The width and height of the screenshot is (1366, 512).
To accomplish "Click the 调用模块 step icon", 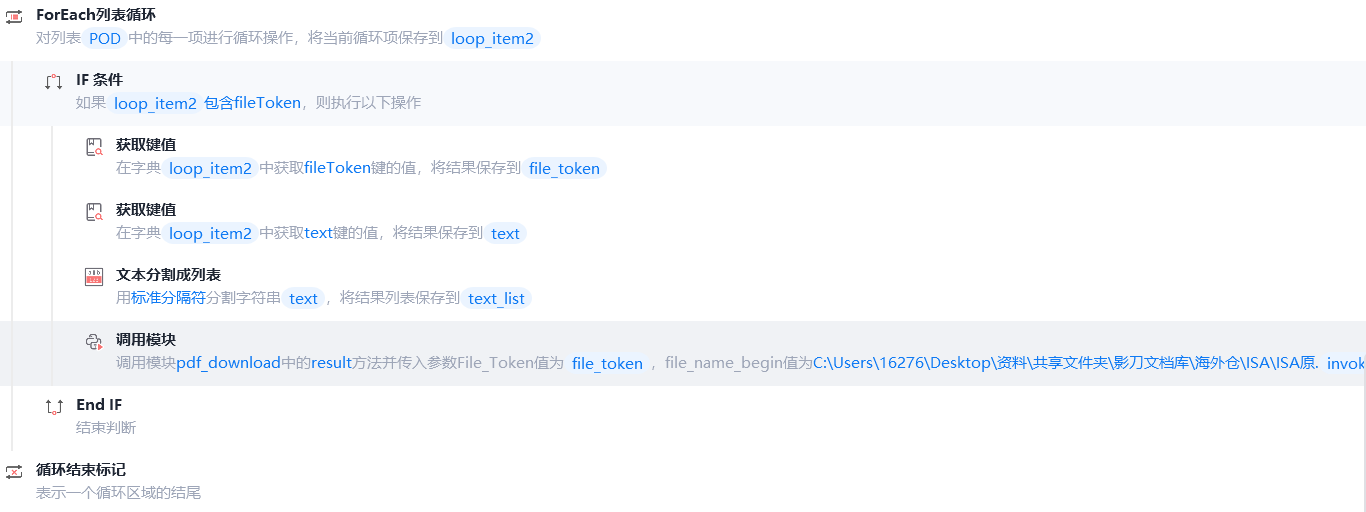I will [94, 342].
